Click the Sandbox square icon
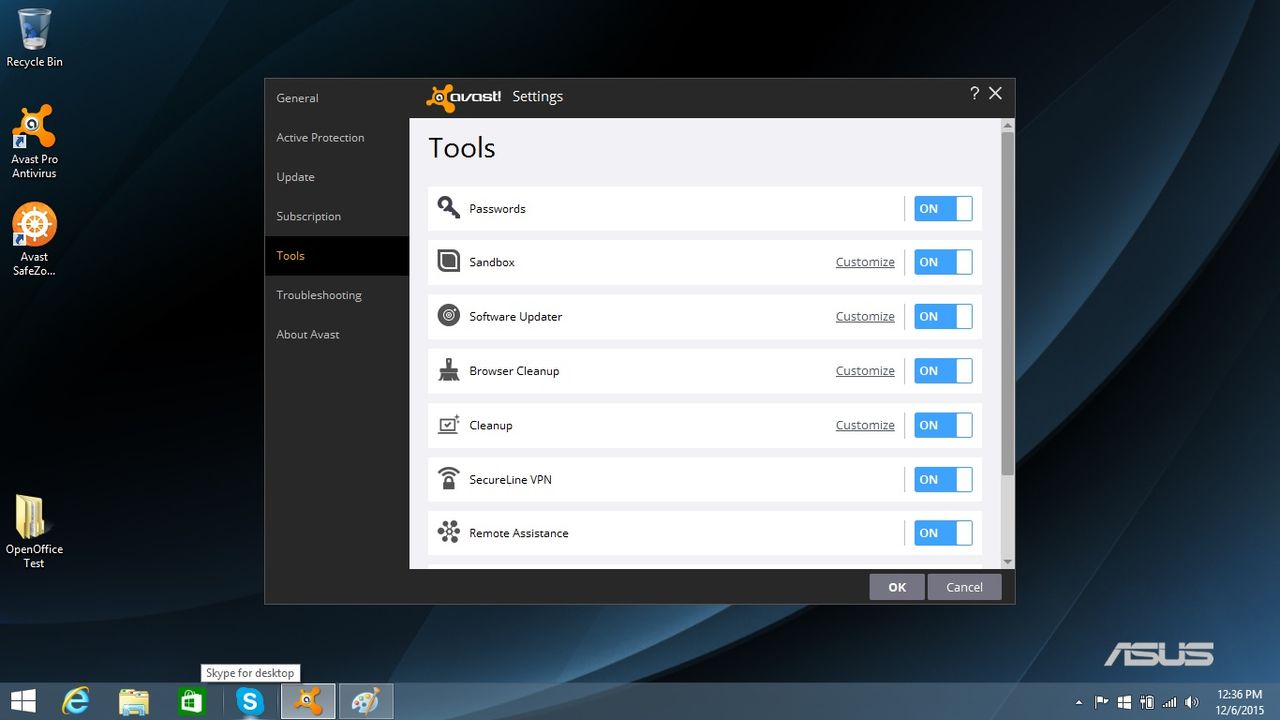Viewport: 1280px width, 720px height. point(448,262)
